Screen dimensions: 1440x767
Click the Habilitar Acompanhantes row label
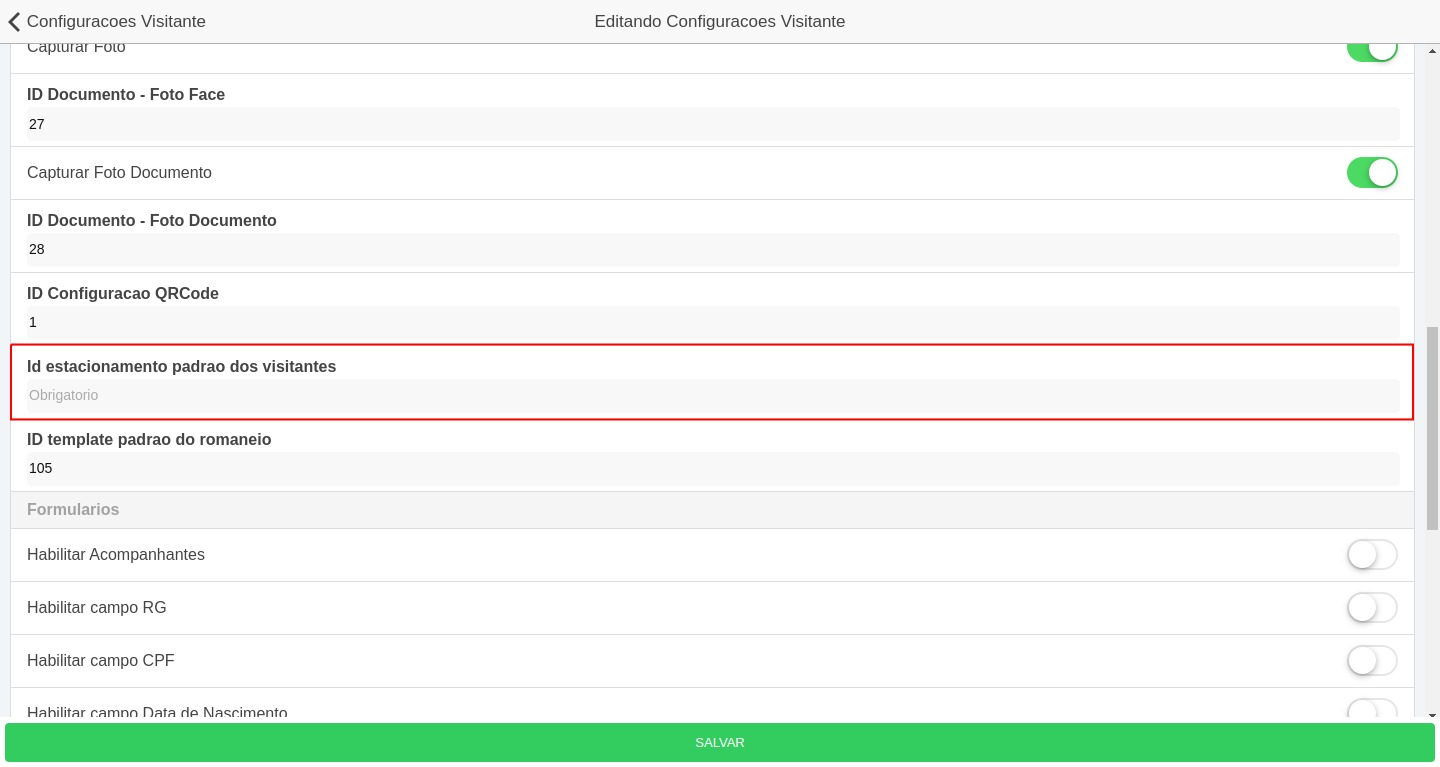tap(116, 554)
